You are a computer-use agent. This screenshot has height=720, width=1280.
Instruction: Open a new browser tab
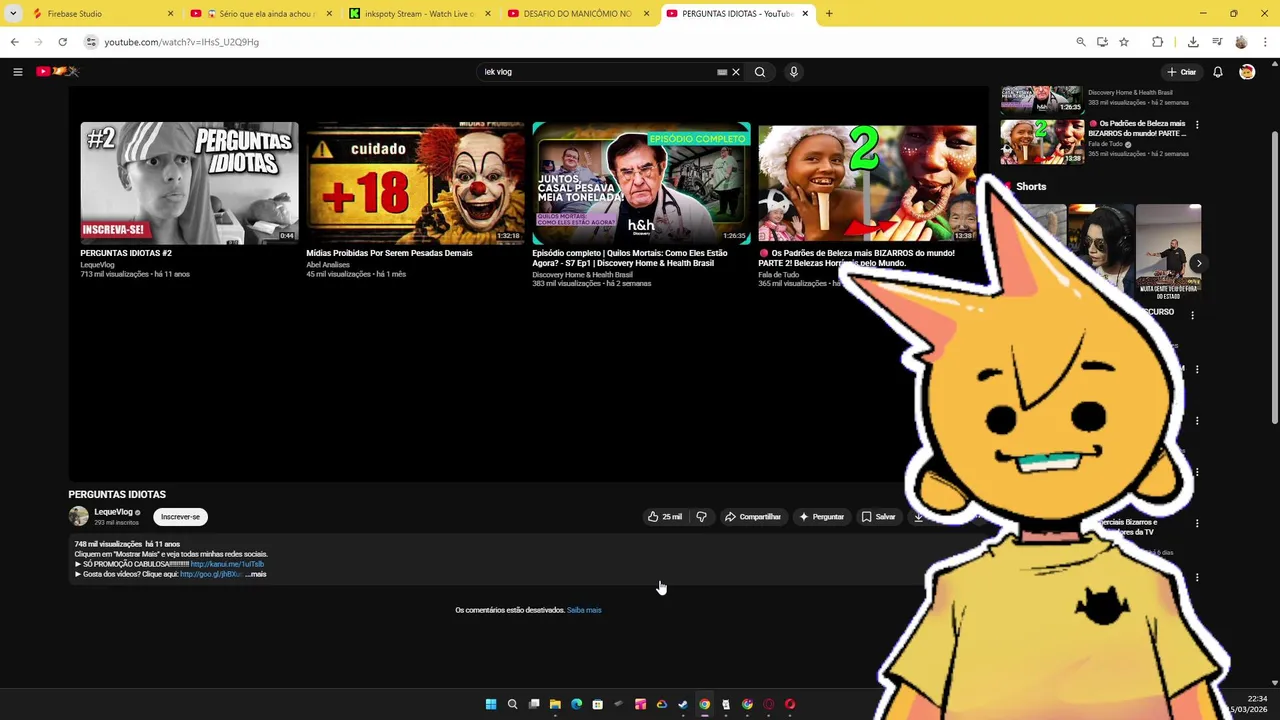coord(829,14)
